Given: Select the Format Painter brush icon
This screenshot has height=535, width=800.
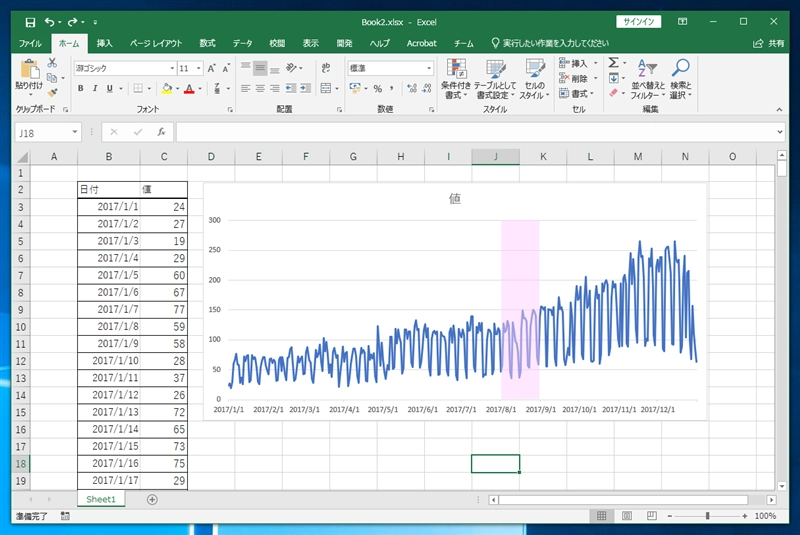Looking at the screenshot, I should click(52, 93).
